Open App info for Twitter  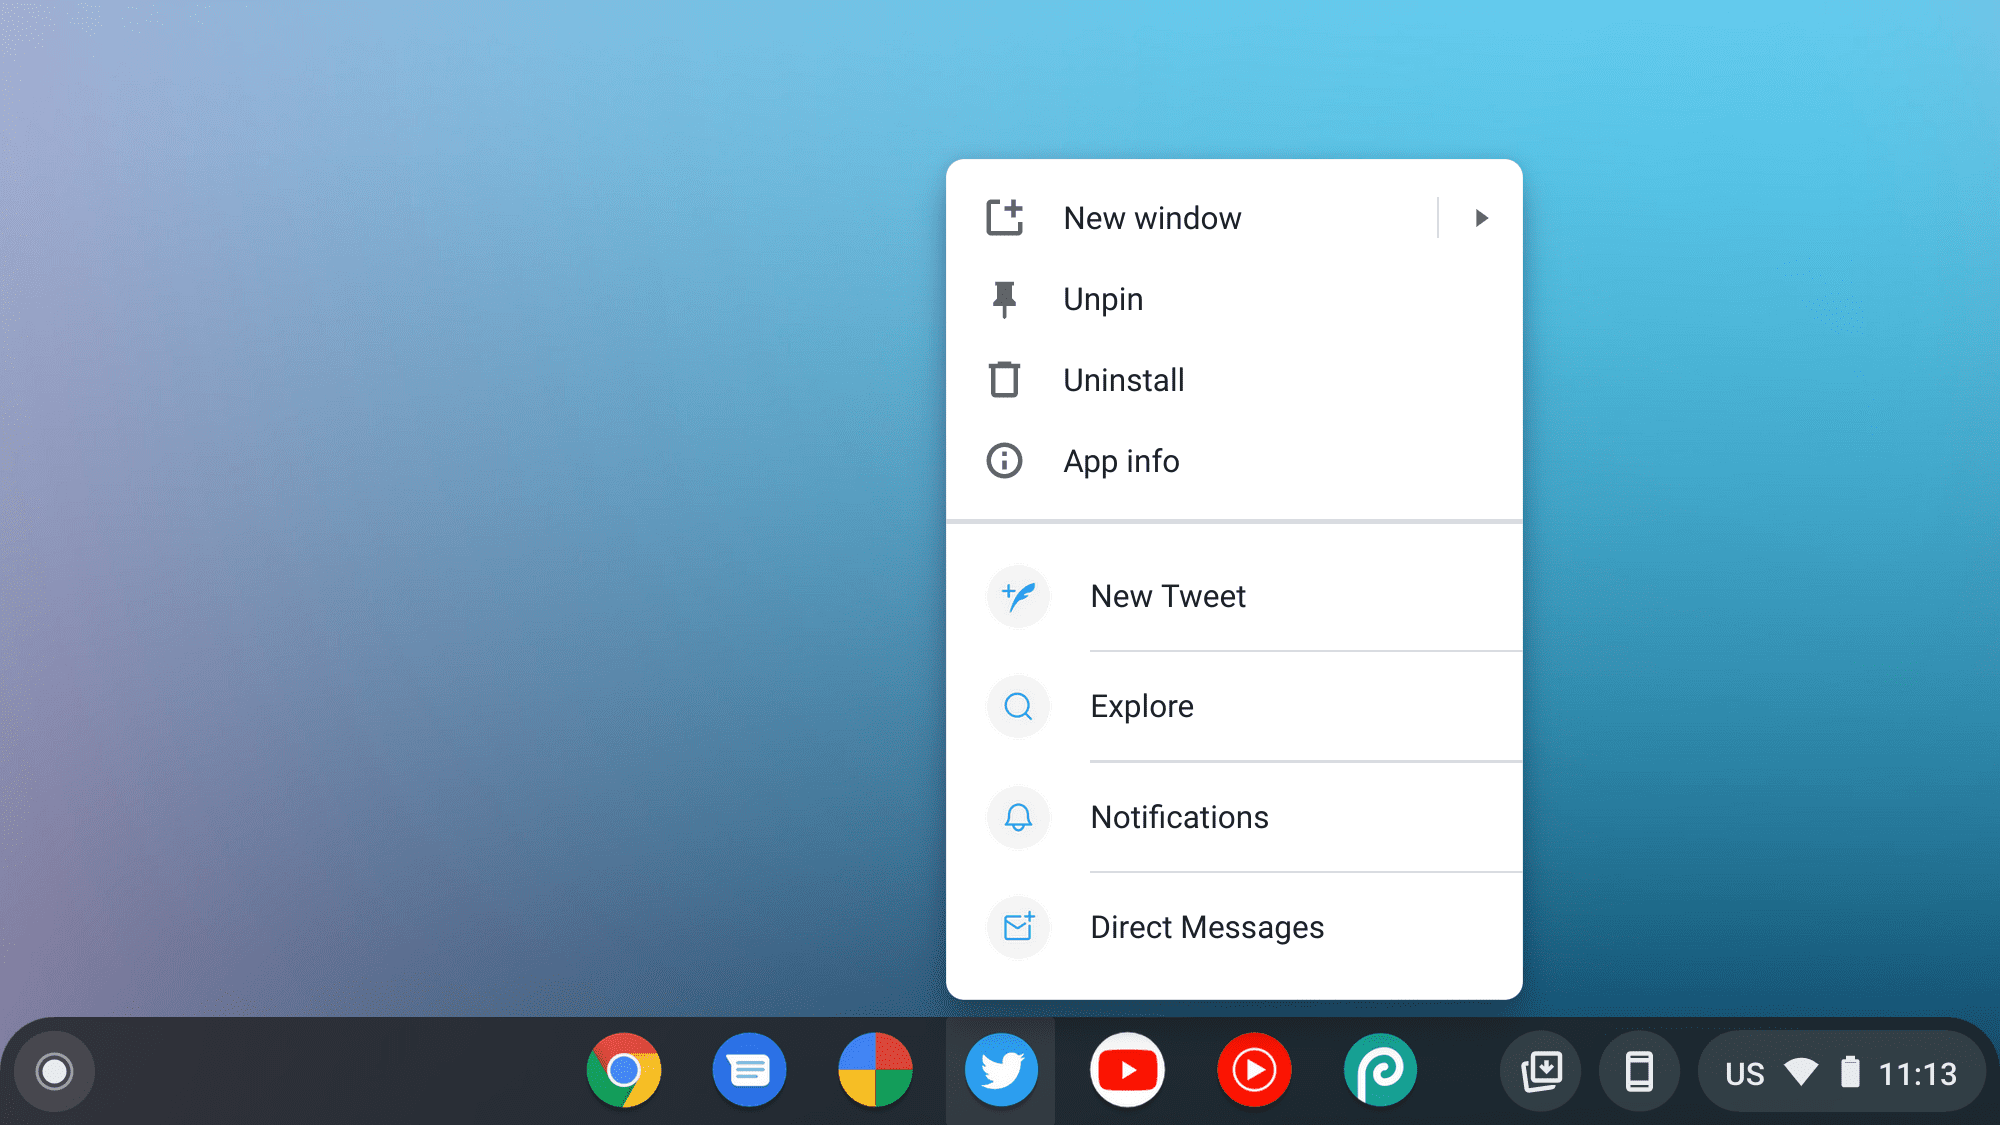click(1121, 460)
